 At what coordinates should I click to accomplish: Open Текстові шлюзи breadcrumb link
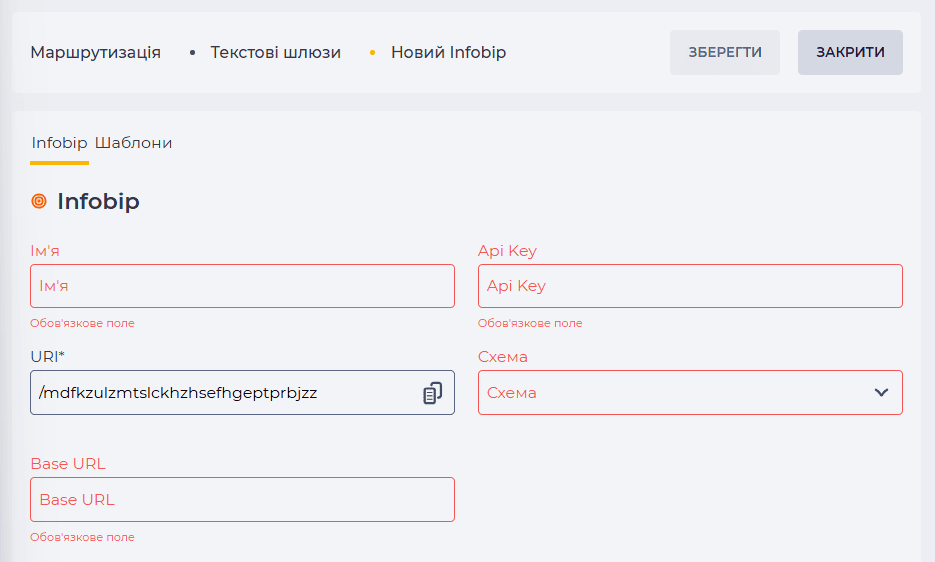[275, 53]
